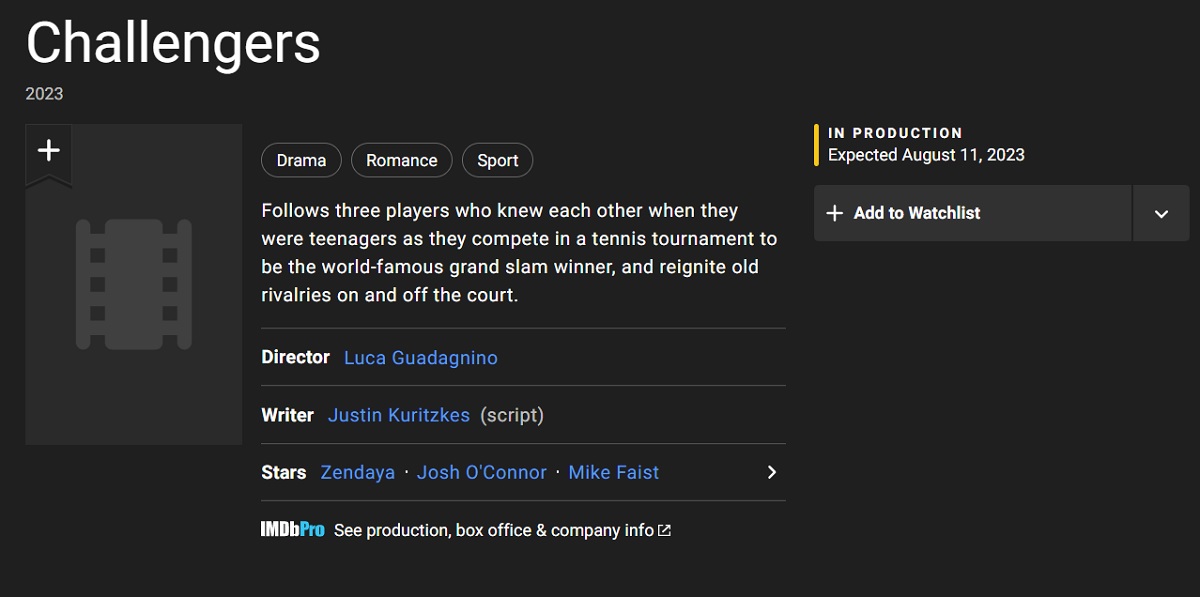Screen dimensions: 1200x597
Task: Open writer Justin Kuritzkes's page
Action: point(399,415)
